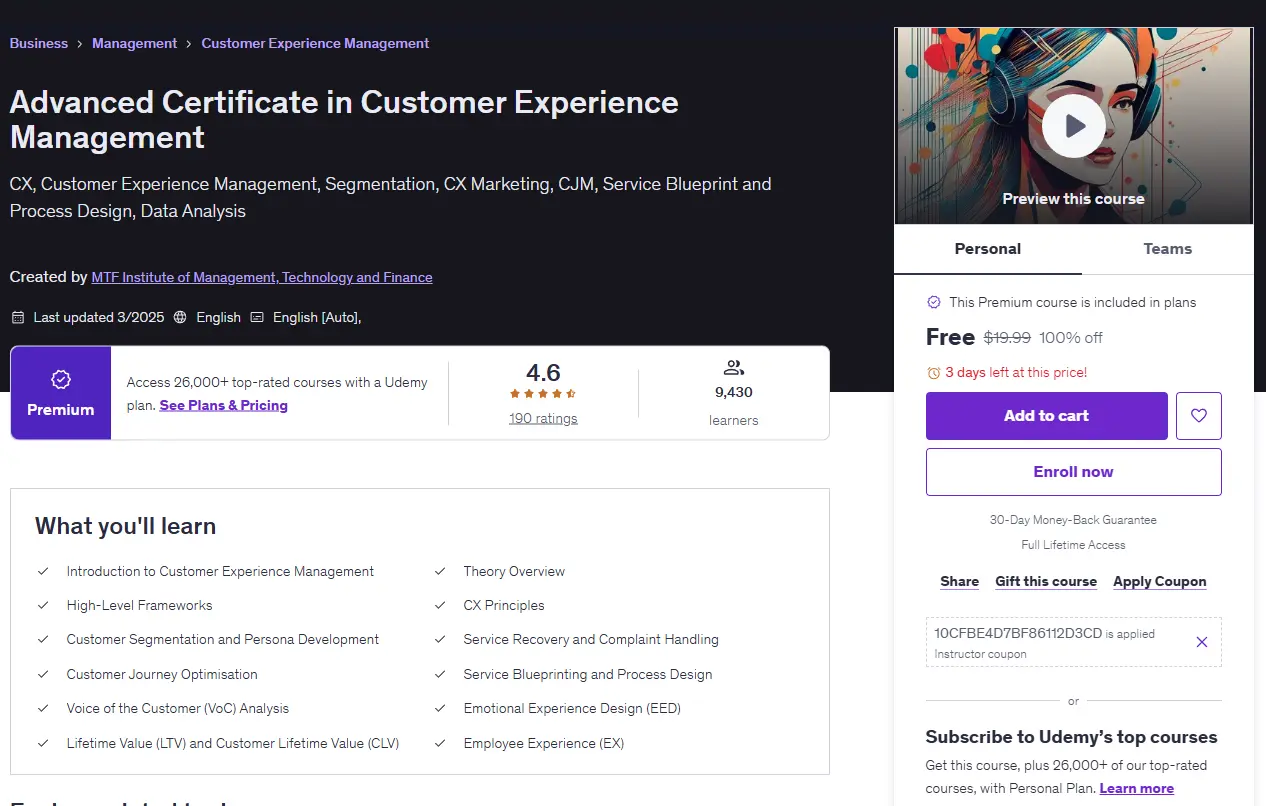This screenshot has height=806, width=1266.
Task: Click the Add to cart button
Action: (1047, 416)
